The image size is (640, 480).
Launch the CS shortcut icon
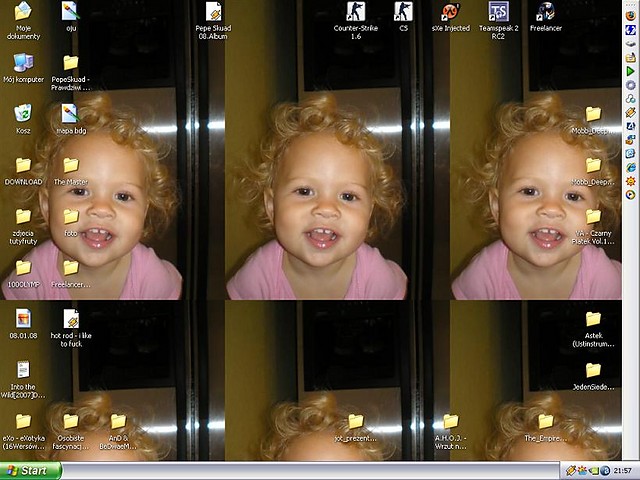403,17
